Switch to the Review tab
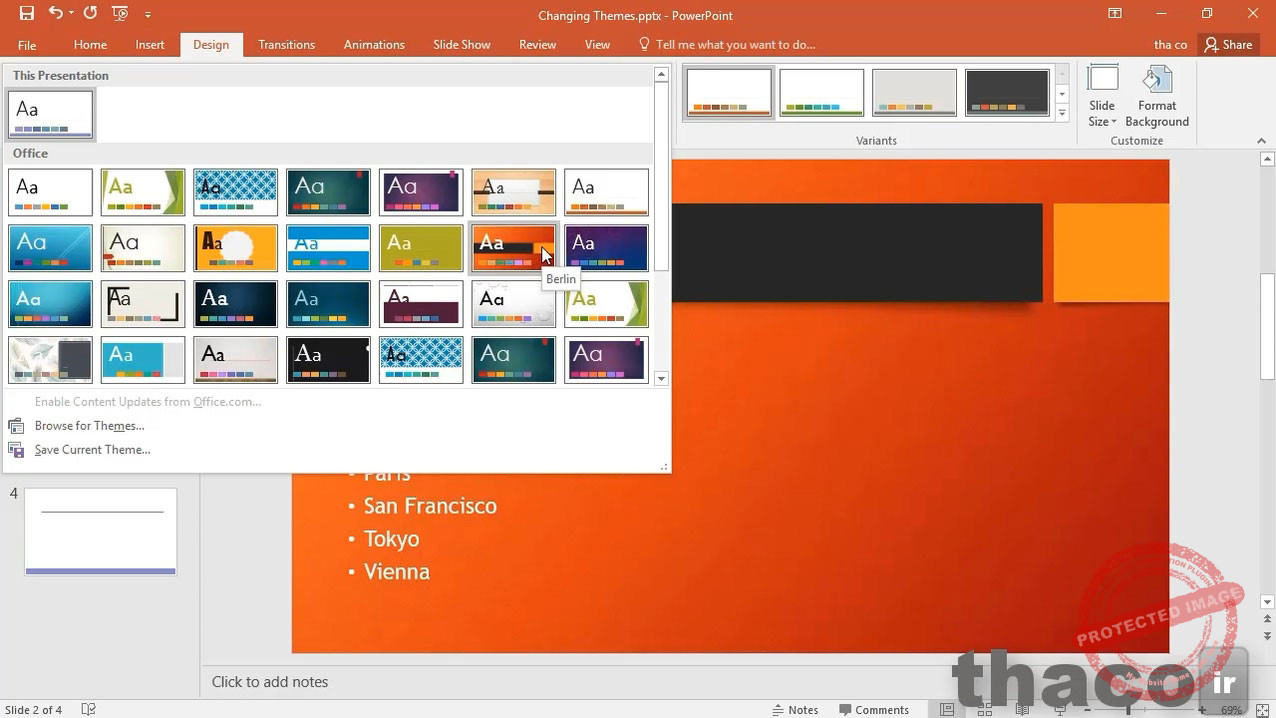Image resolution: width=1276 pixels, height=718 pixels. (537, 45)
